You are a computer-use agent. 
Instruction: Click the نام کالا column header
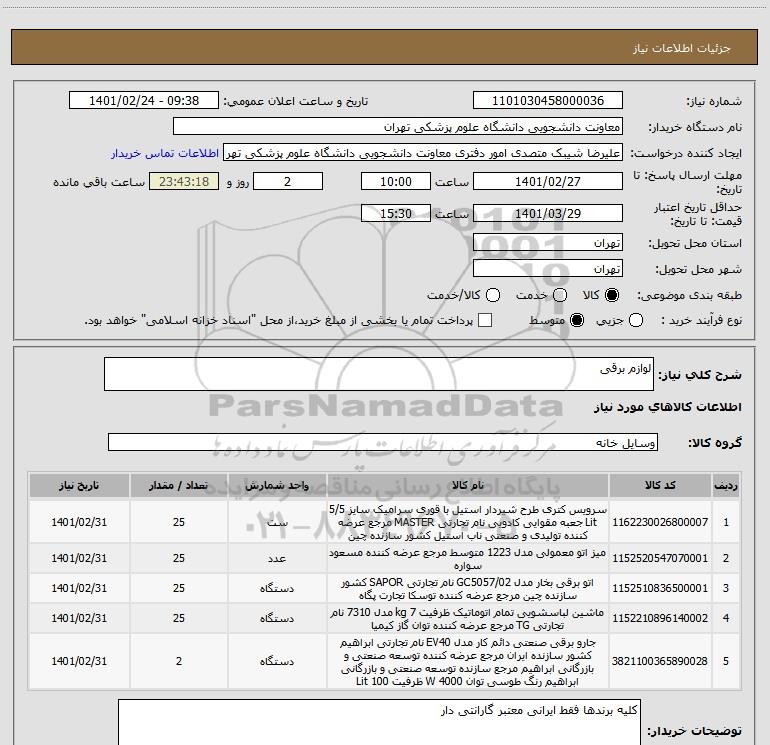(x=468, y=486)
